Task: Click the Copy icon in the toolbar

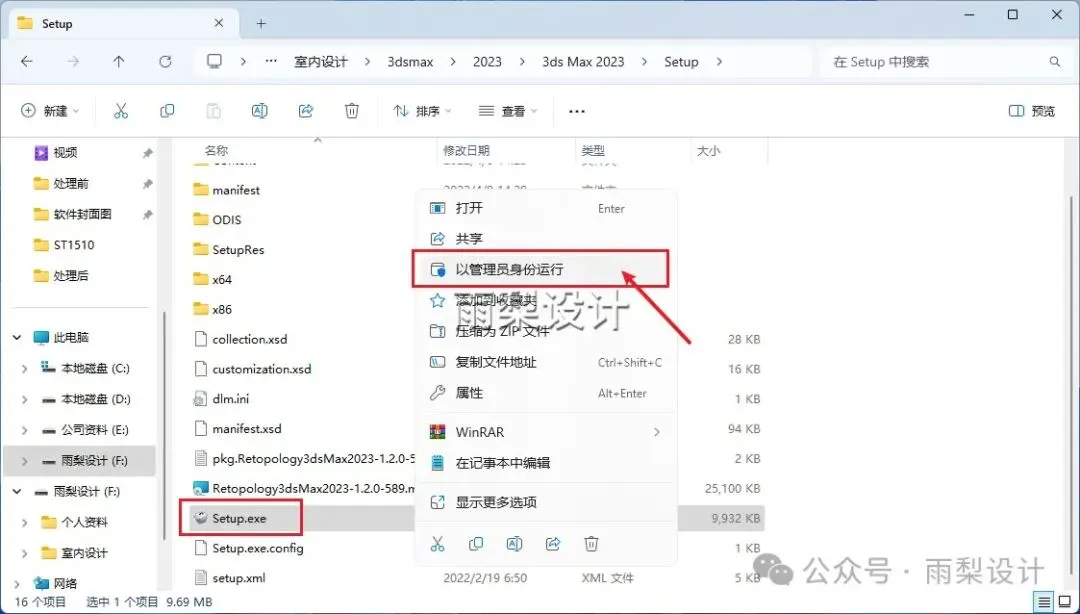Action: (x=167, y=111)
